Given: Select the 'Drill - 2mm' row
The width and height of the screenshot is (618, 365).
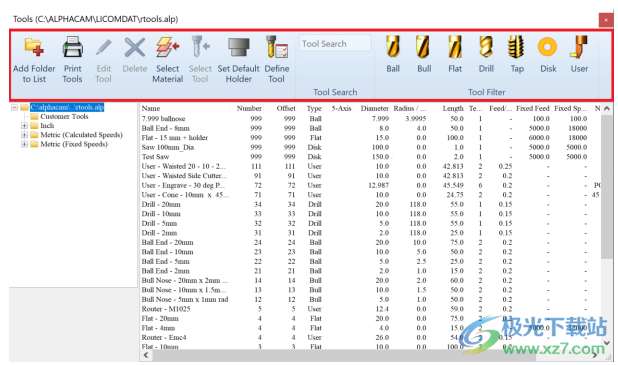Looking at the screenshot, I should (370, 233).
